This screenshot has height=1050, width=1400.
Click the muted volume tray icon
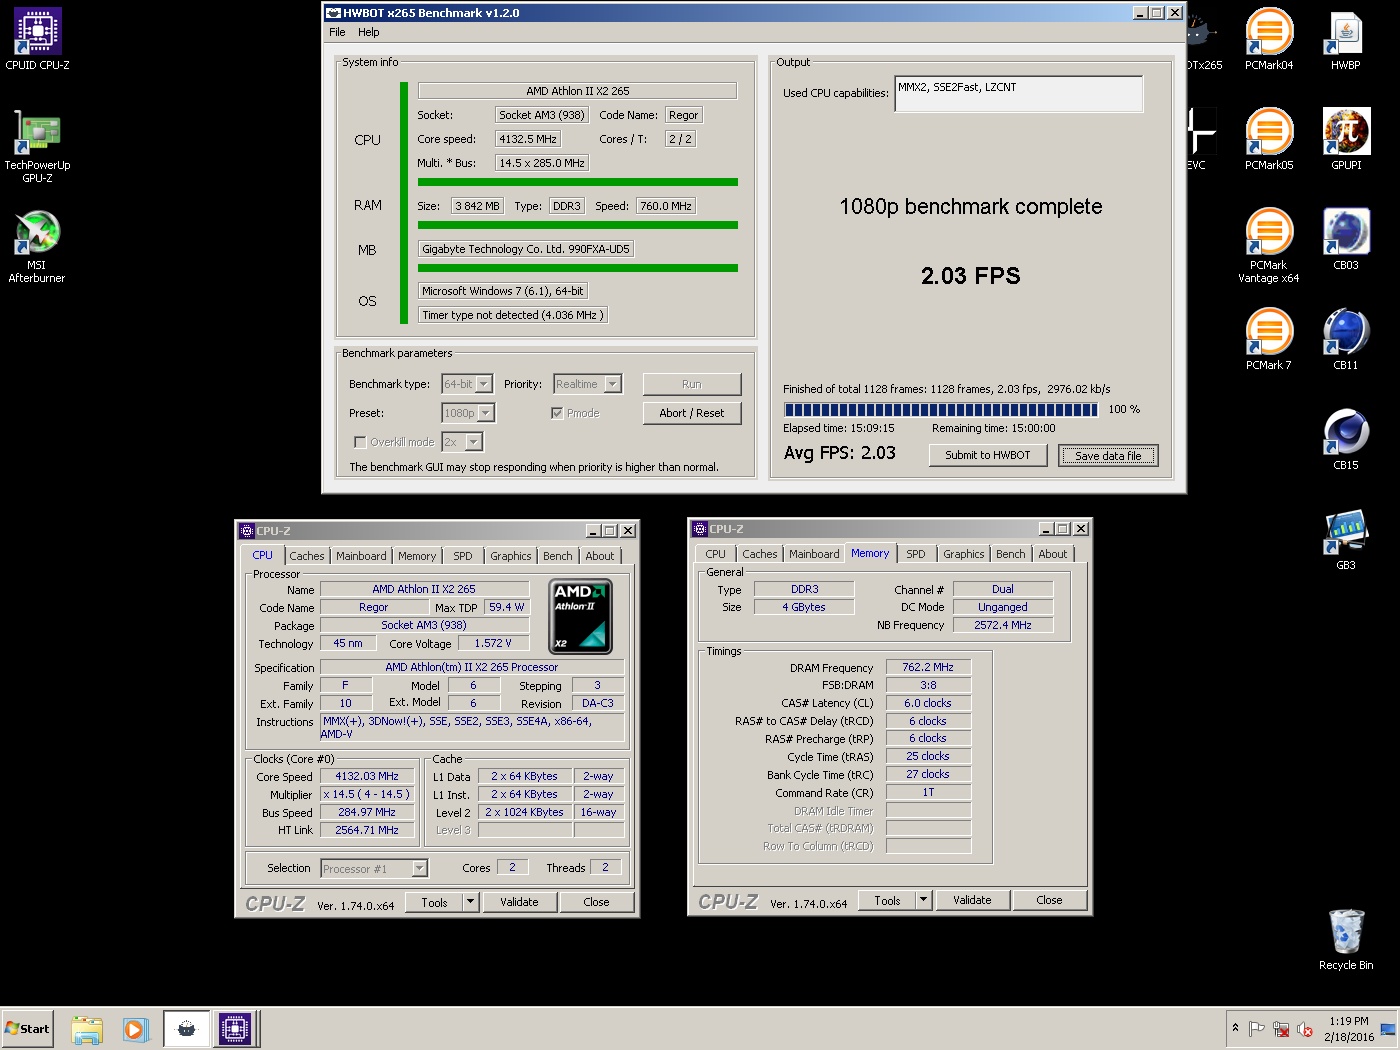pos(1305,1029)
